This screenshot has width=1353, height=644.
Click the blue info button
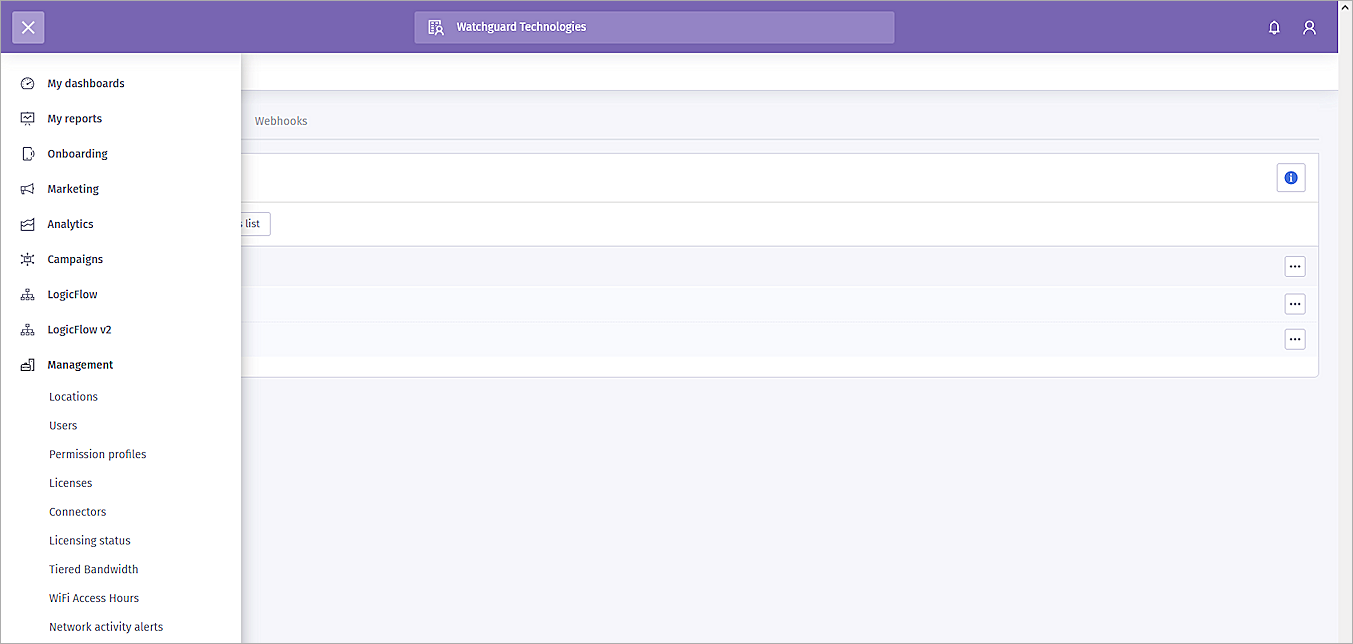1291,177
